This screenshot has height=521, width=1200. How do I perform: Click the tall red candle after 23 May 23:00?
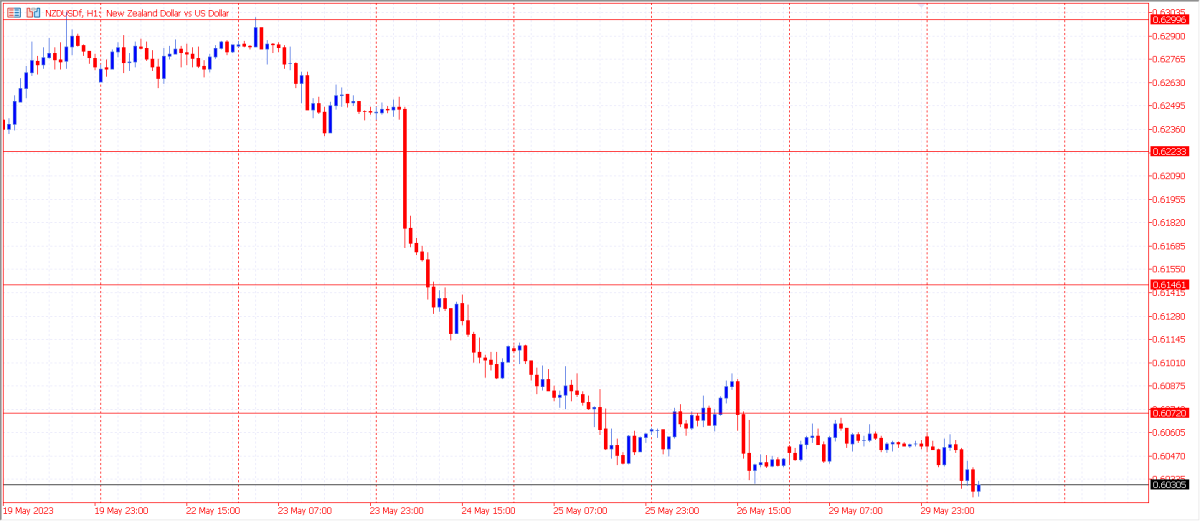tap(405, 168)
